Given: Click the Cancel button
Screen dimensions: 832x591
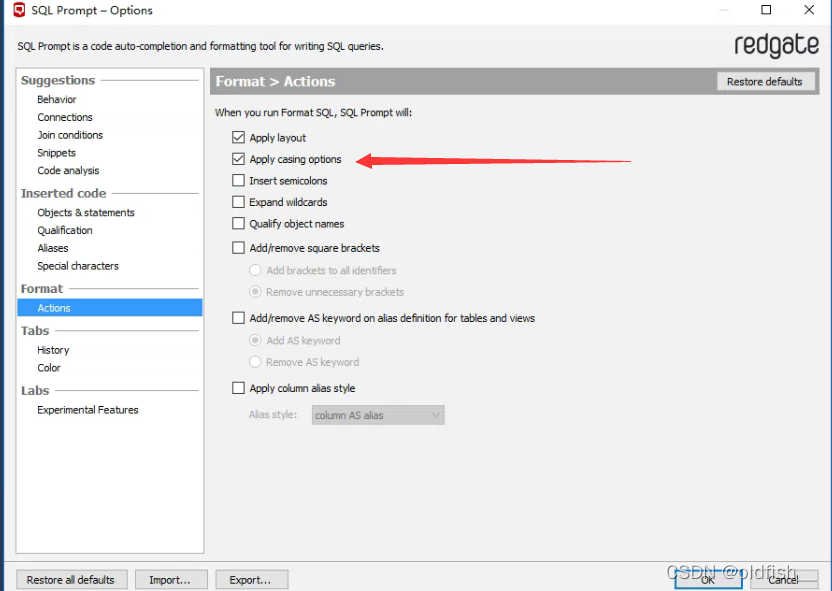Looking at the screenshot, I should 783,580.
